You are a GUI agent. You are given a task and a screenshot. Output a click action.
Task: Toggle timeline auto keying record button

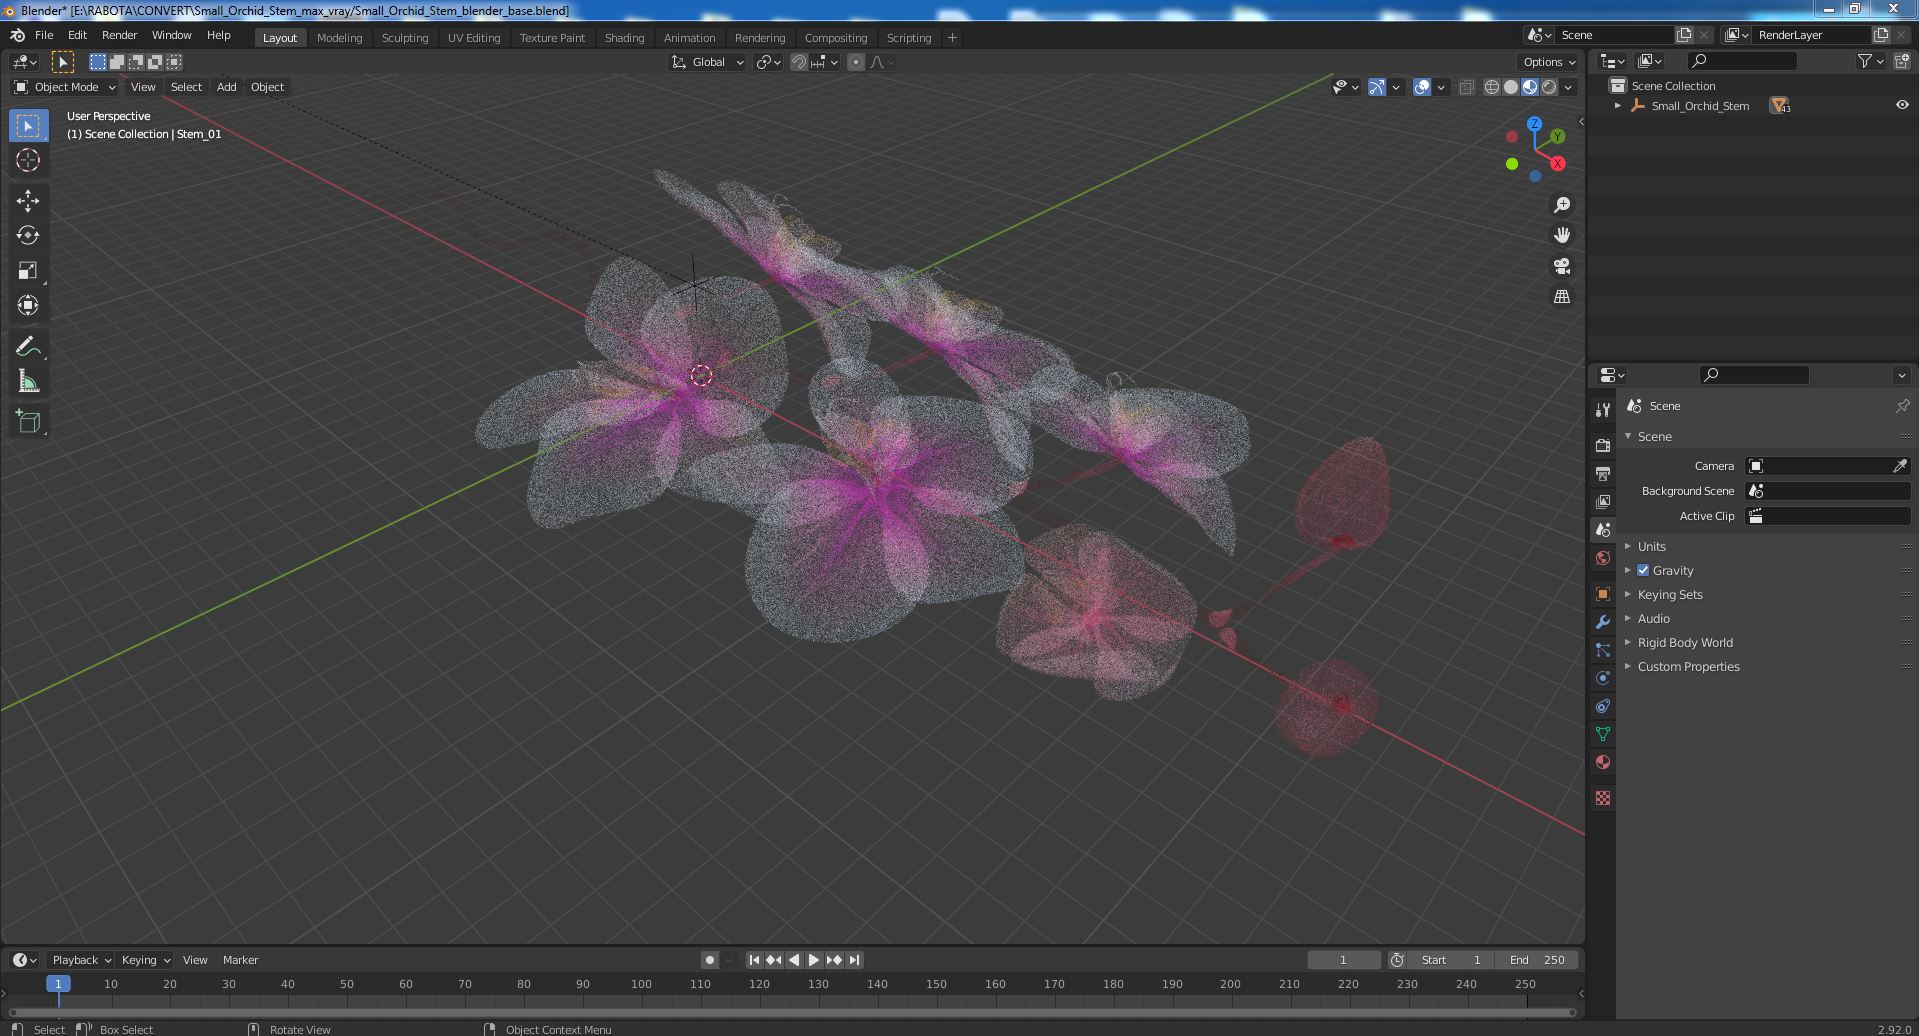(709, 960)
